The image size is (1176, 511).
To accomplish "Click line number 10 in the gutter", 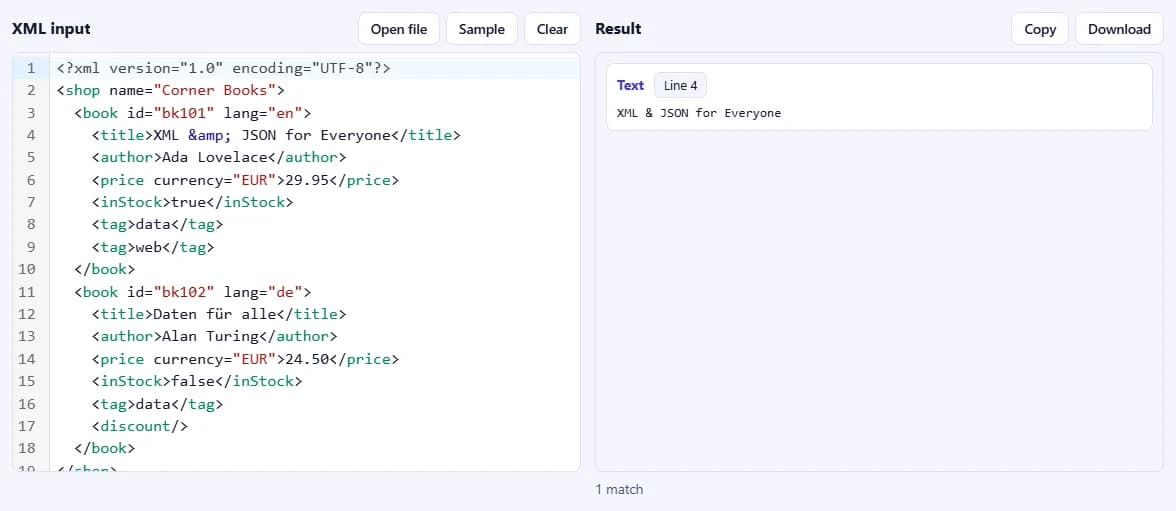I will pos(27,269).
